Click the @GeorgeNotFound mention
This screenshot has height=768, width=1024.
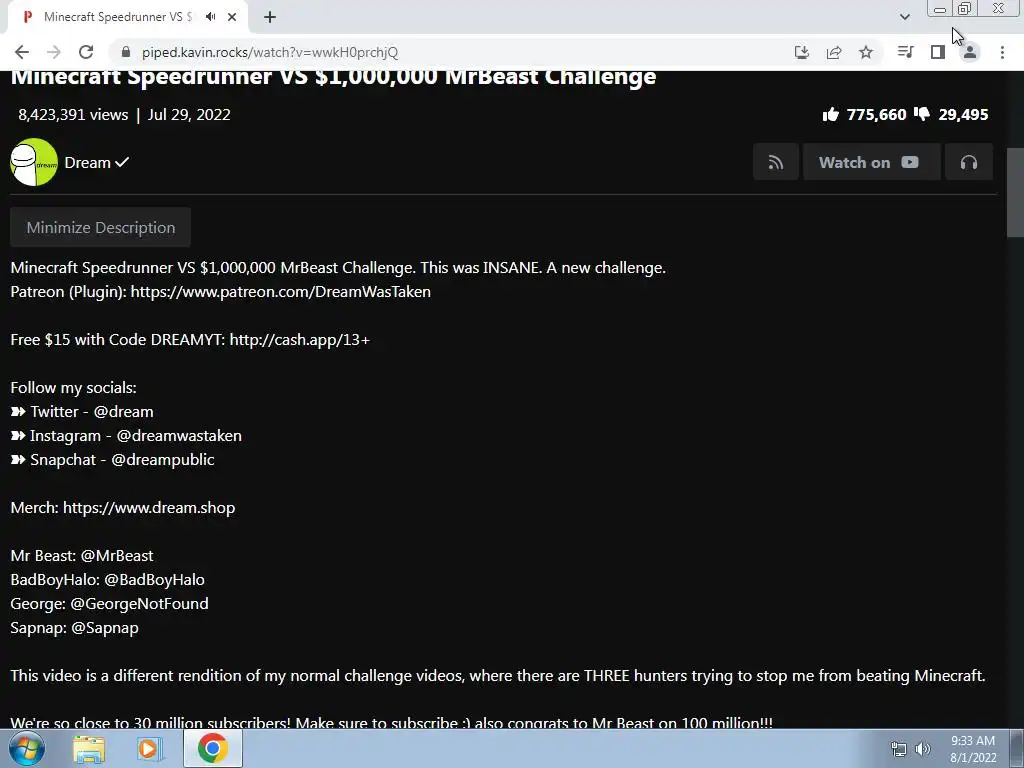pyautogui.click(x=139, y=603)
